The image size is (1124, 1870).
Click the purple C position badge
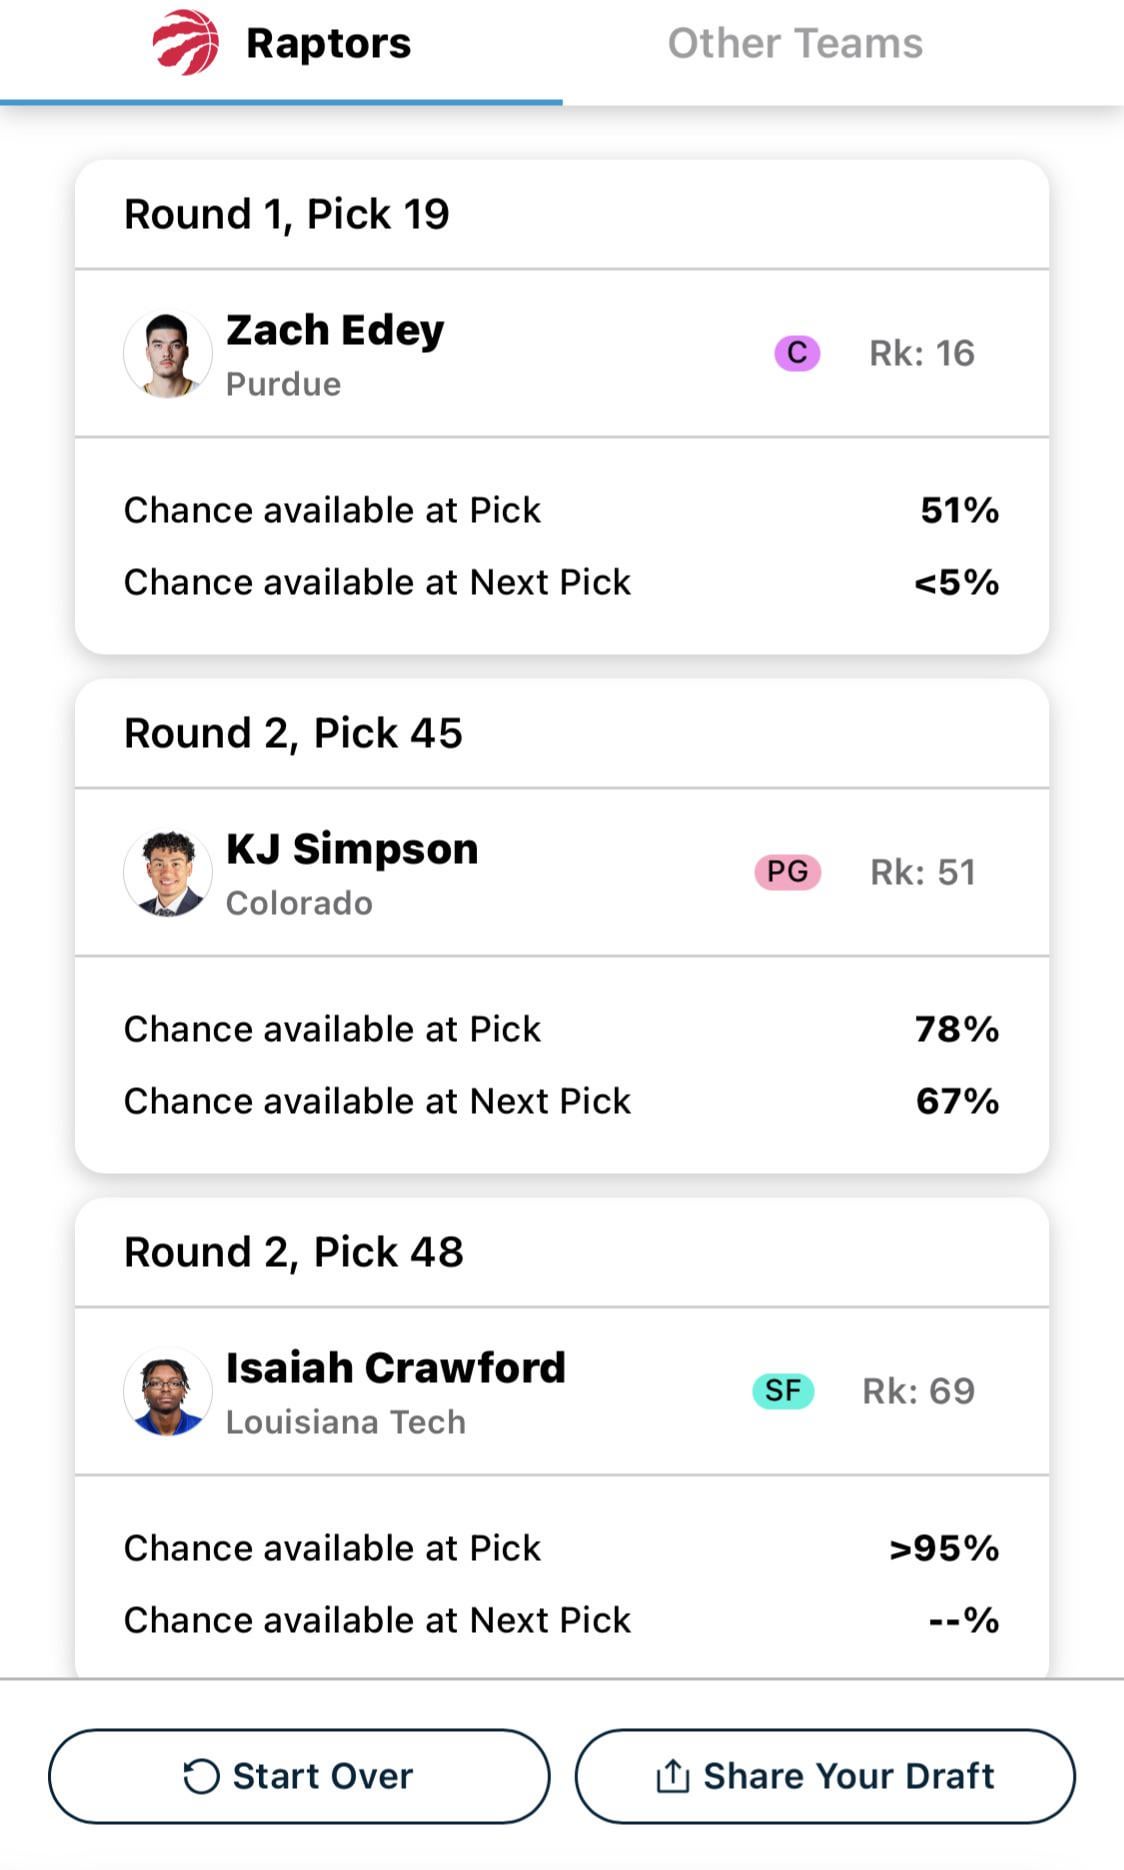[x=797, y=353]
